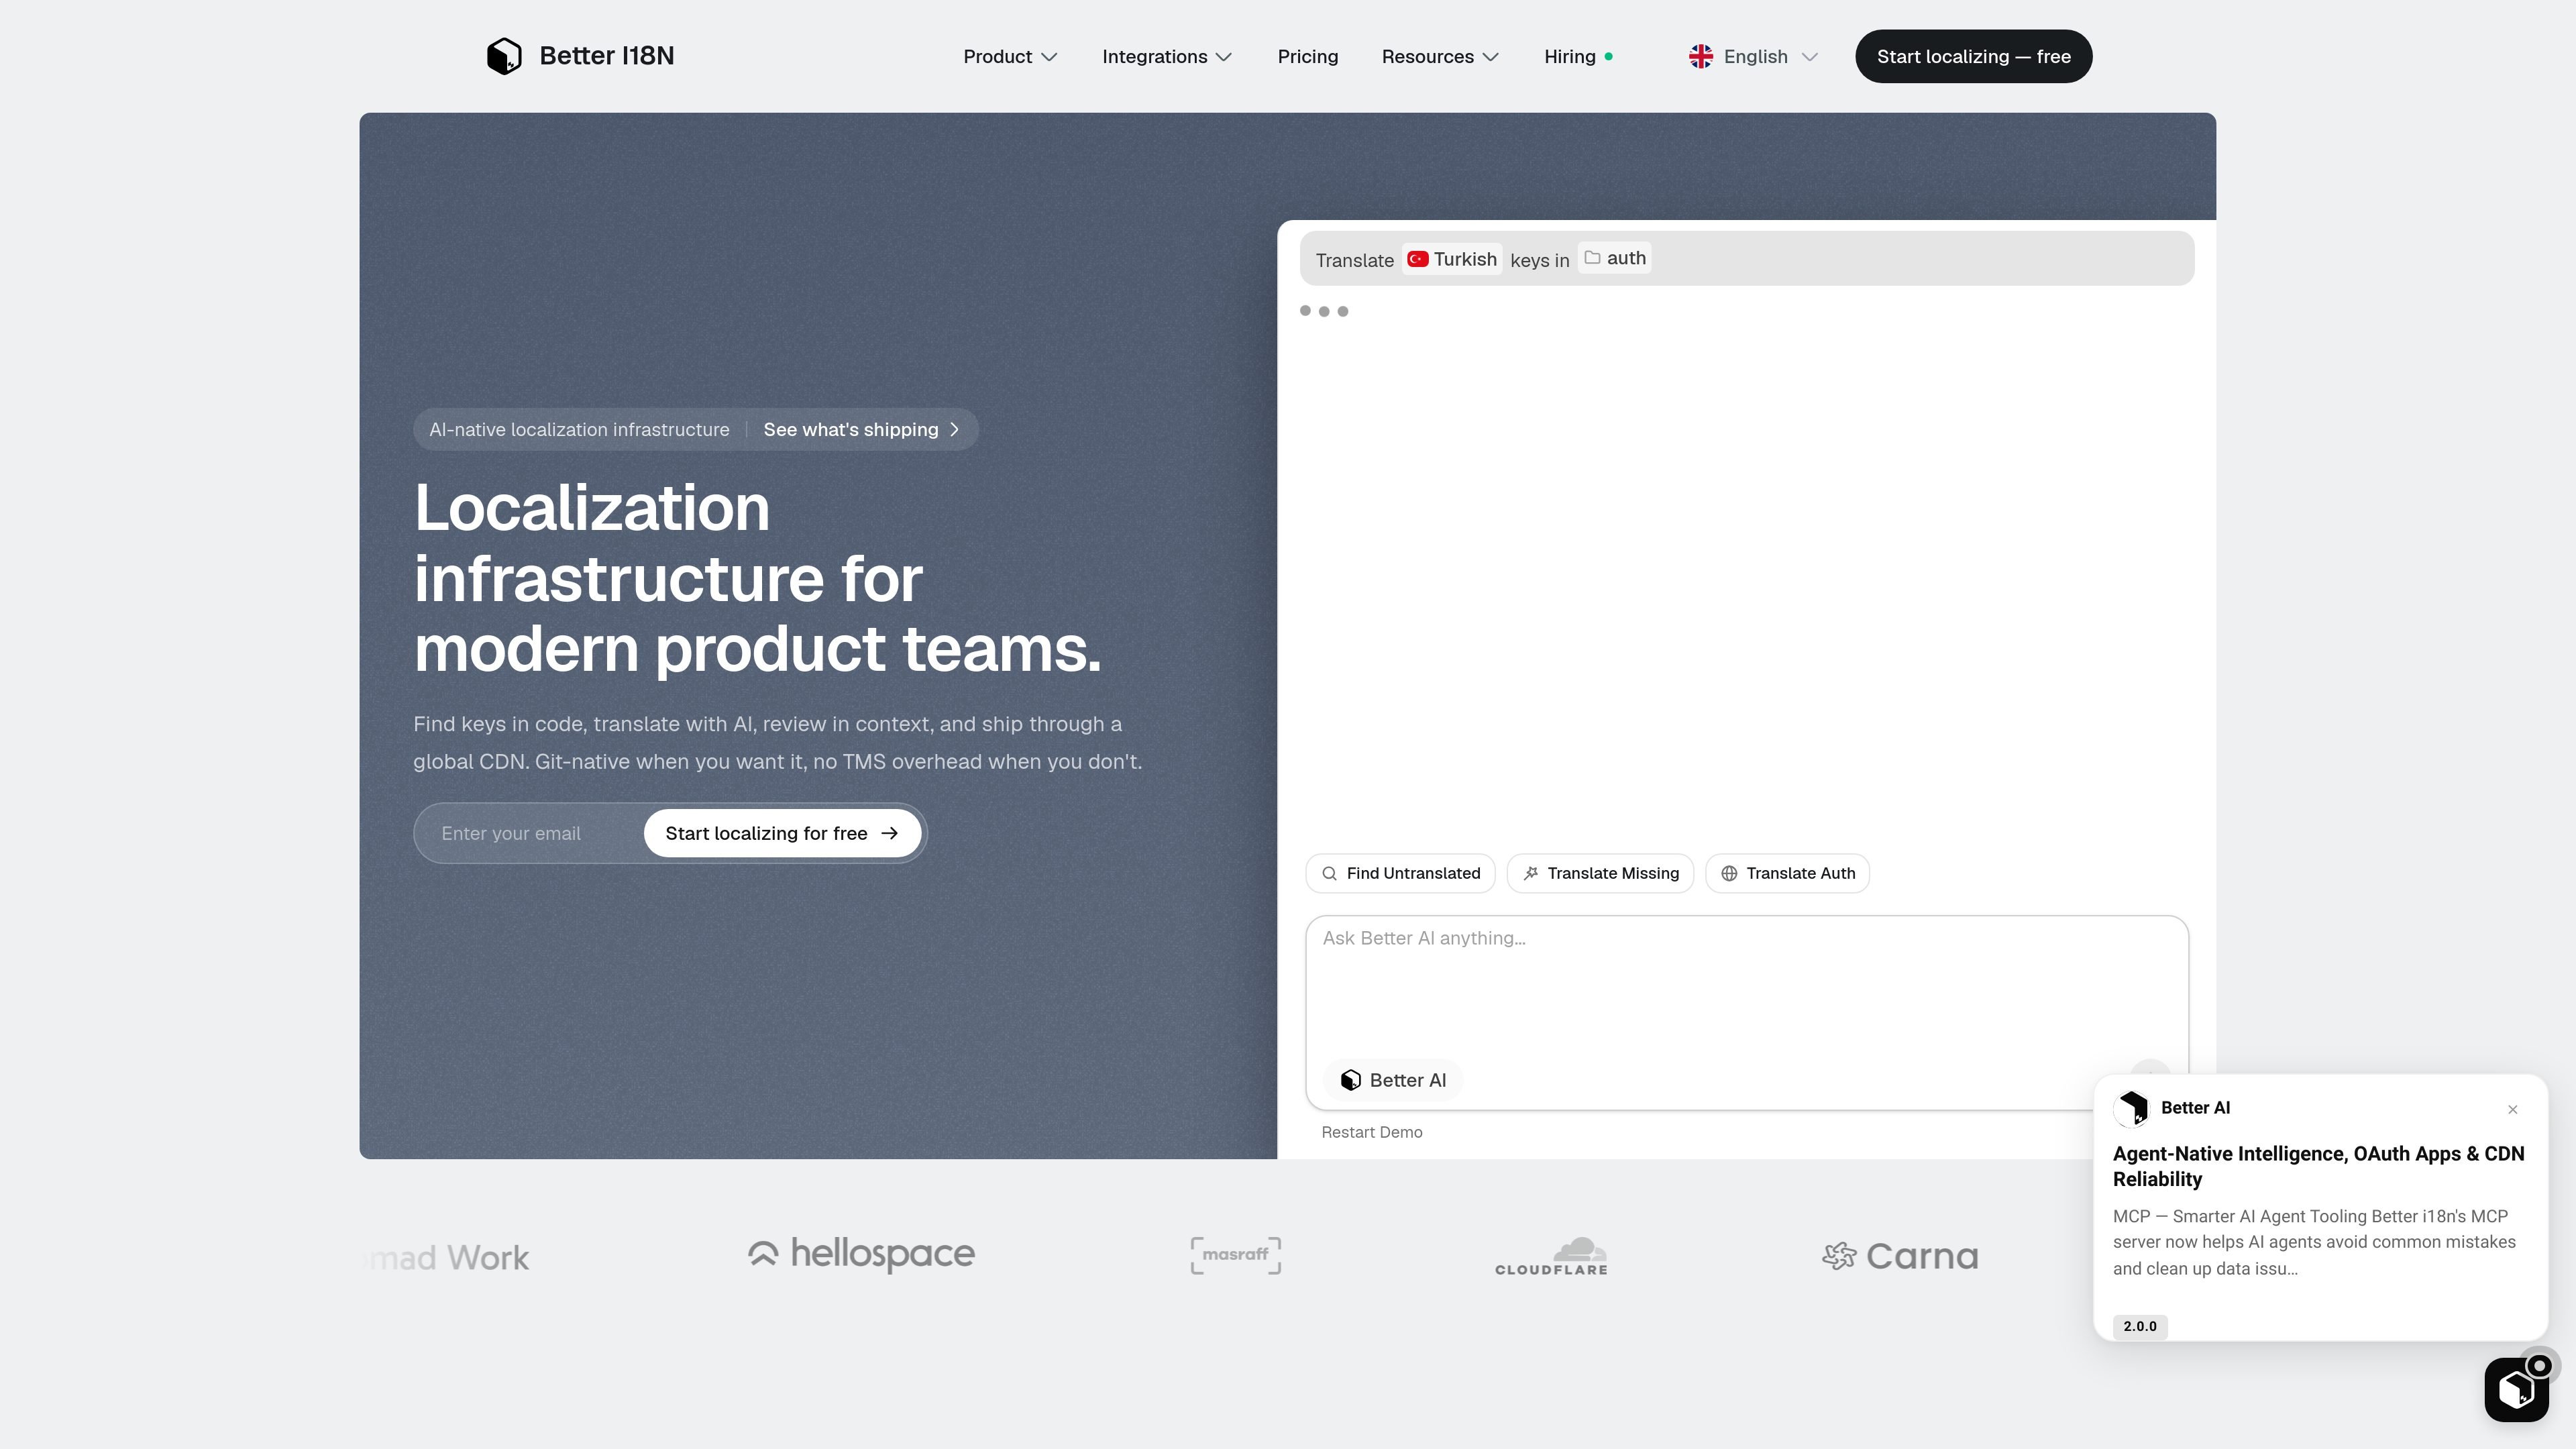This screenshot has height=1449, width=2576.
Task: Click the masraff logo
Action: coord(1235,1256)
